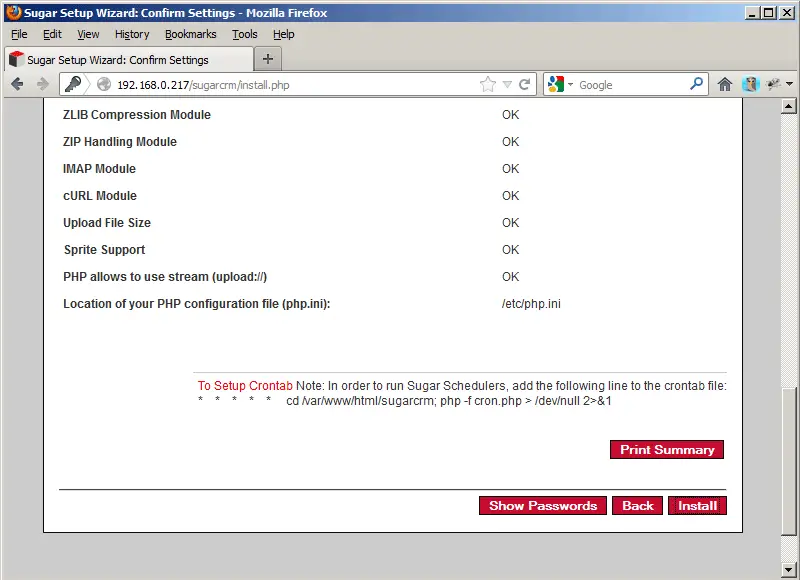Open the View menu
The width and height of the screenshot is (800, 580).
tap(88, 34)
